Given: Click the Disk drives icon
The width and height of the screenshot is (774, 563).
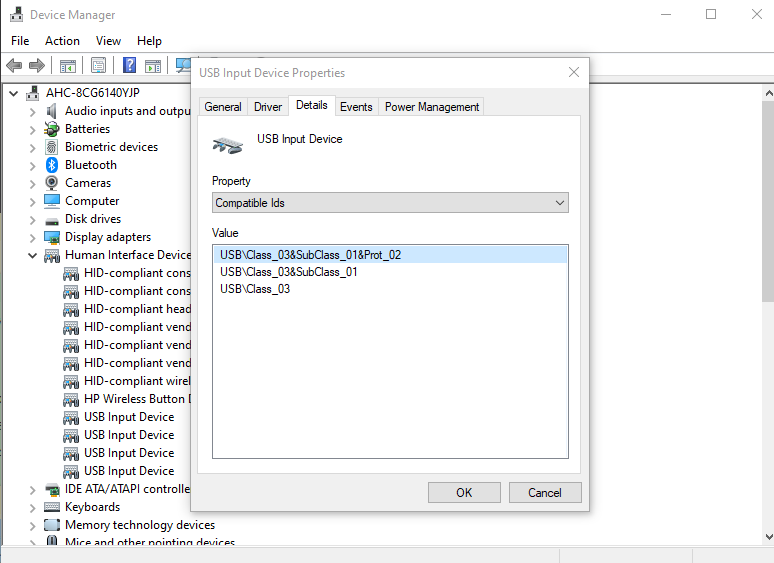Looking at the screenshot, I should pos(52,219).
